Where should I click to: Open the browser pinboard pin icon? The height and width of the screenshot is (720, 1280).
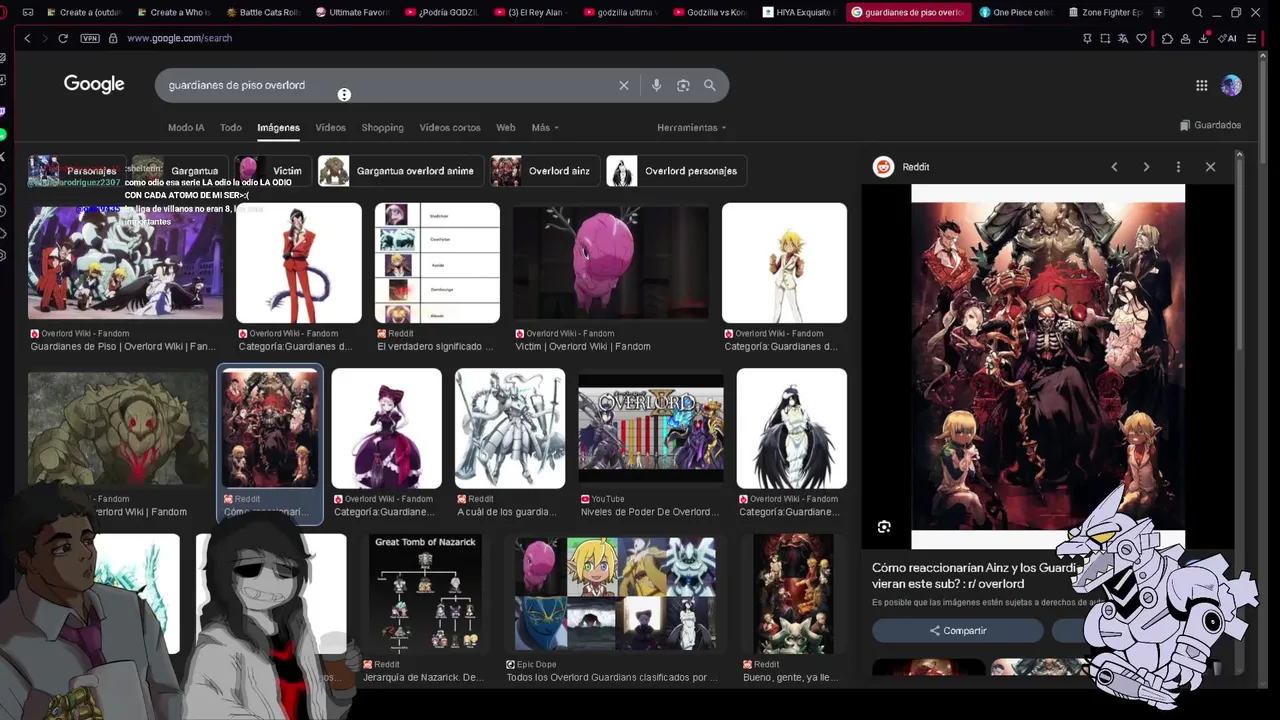click(x=1087, y=38)
